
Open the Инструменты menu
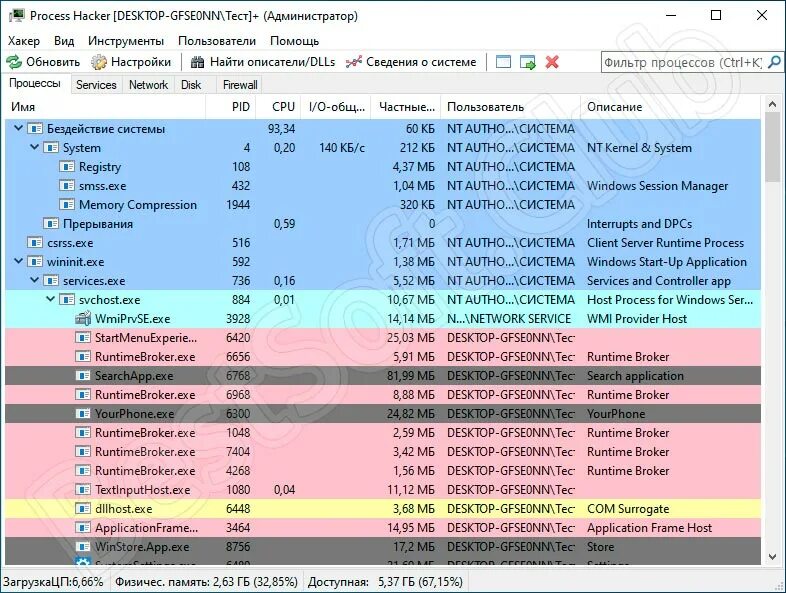[126, 41]
